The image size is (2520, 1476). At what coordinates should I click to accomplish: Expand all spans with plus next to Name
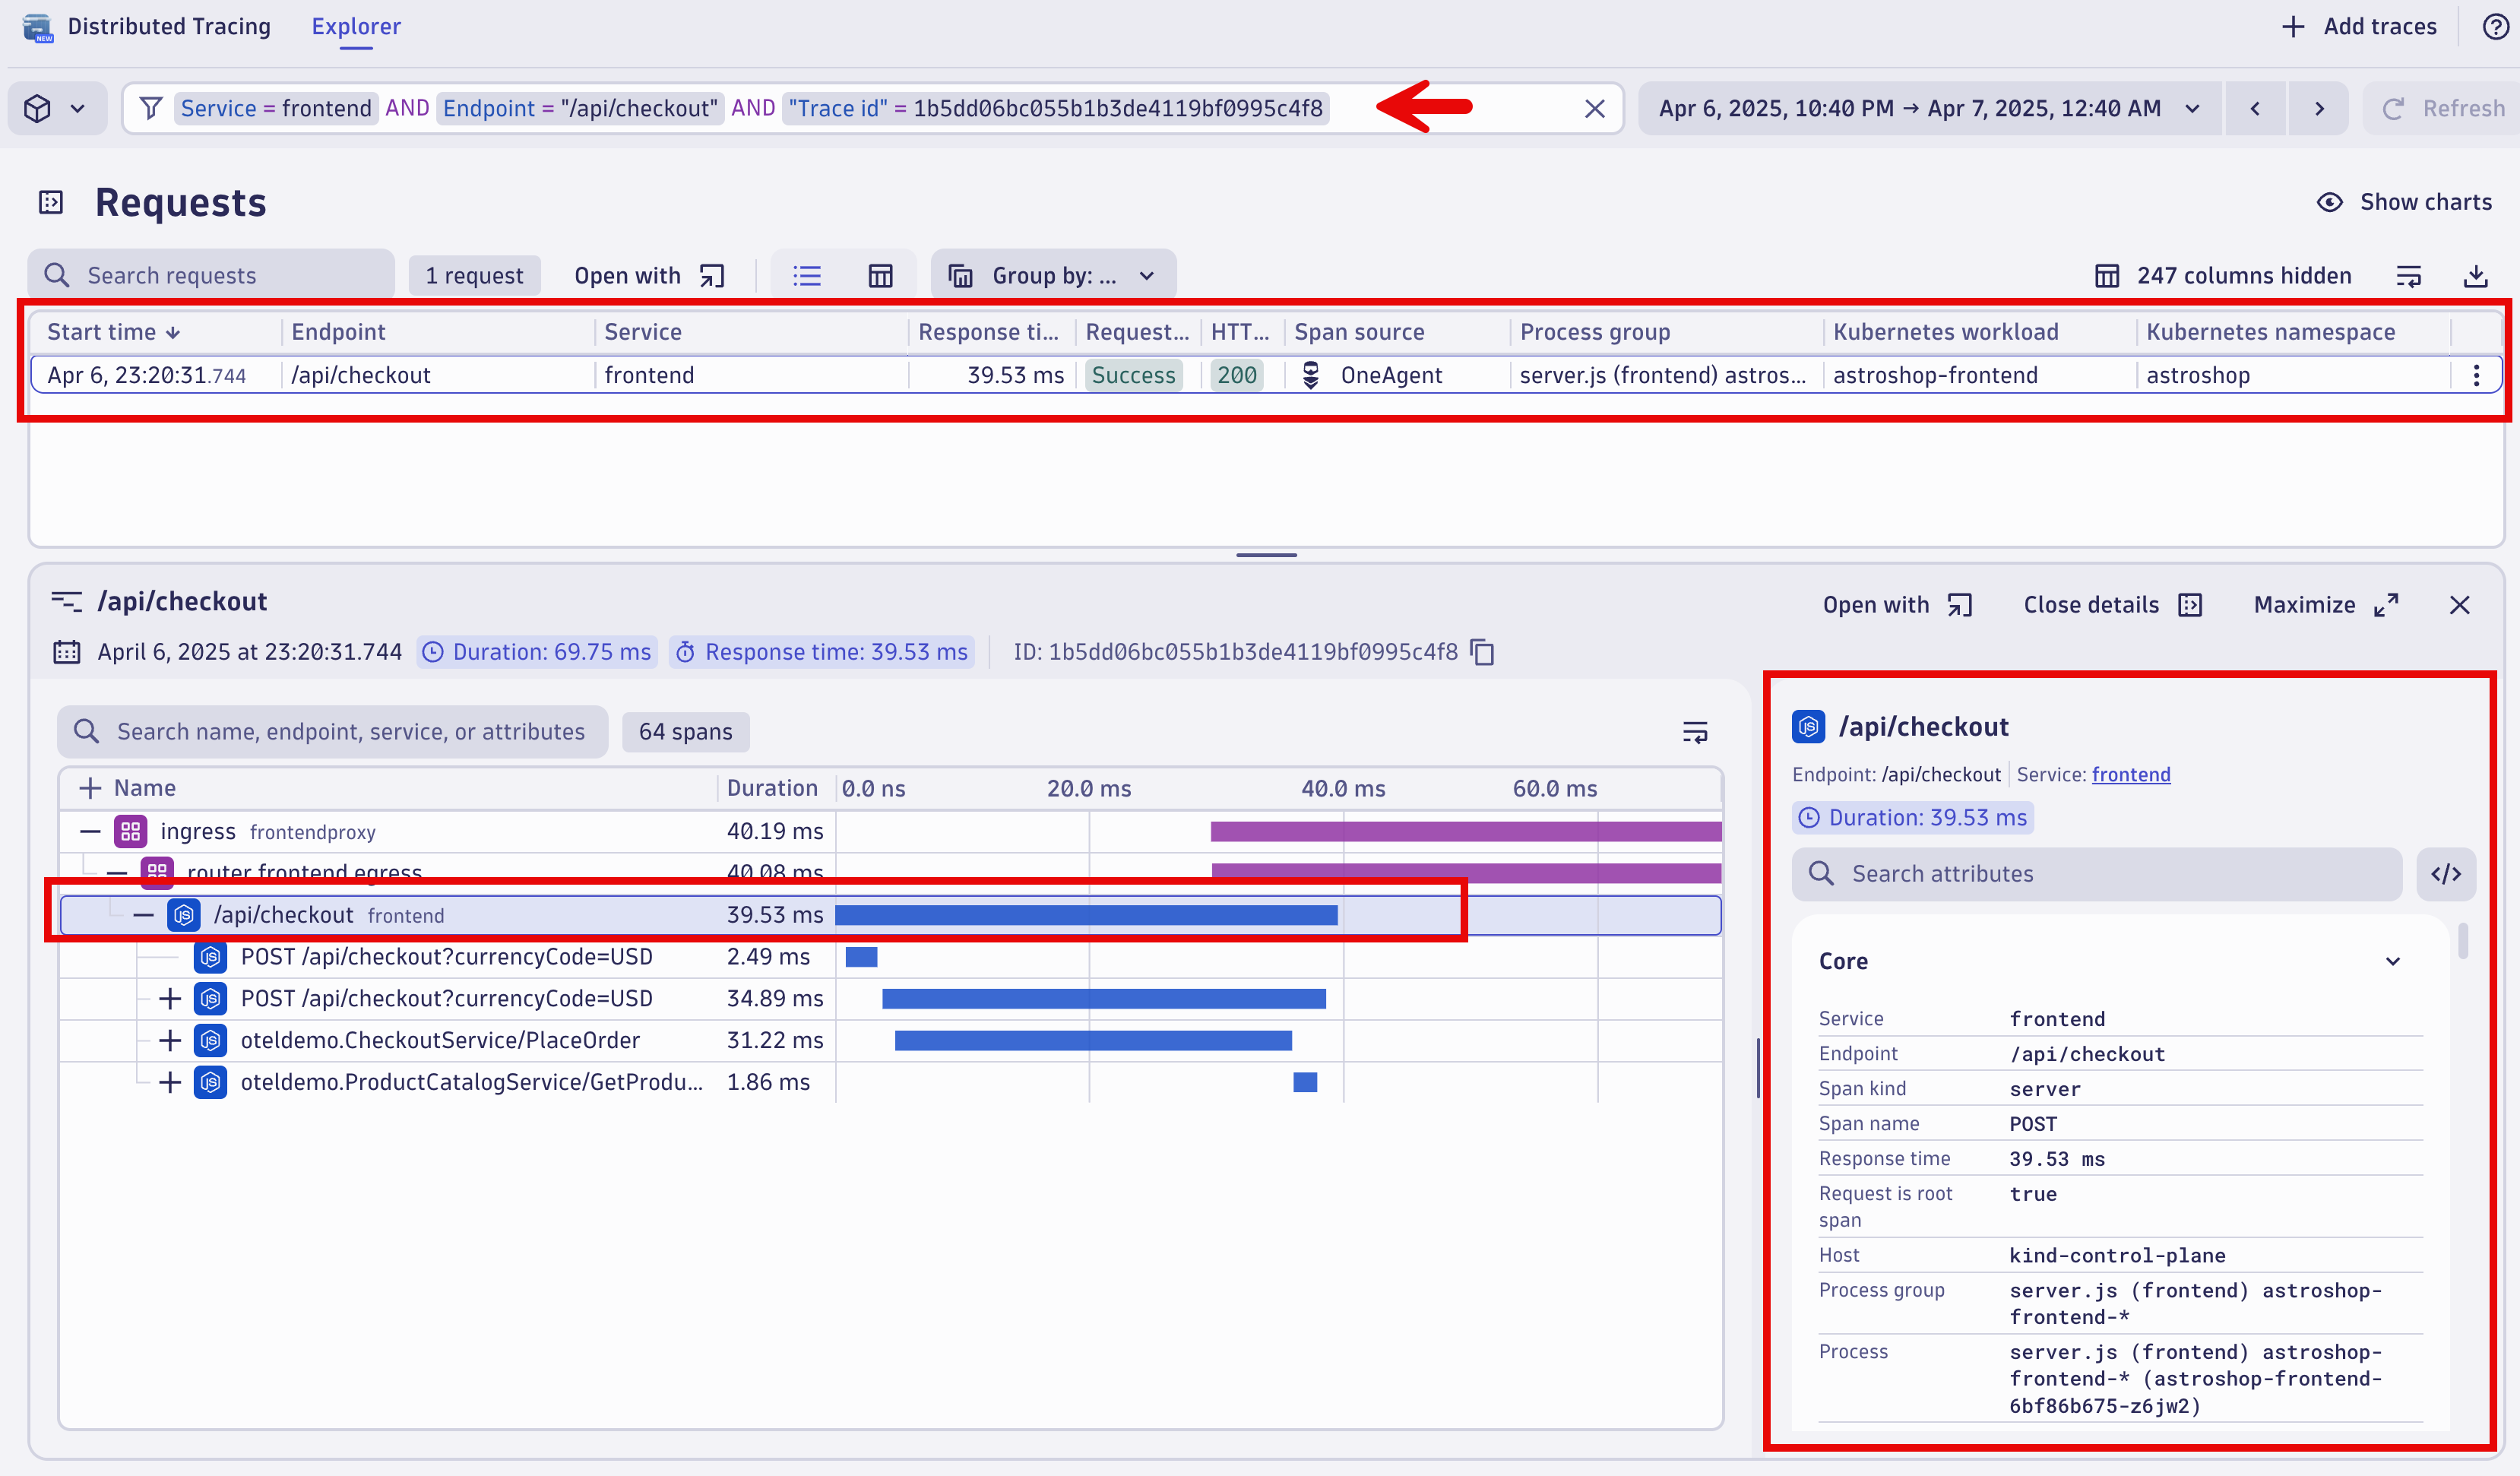90,788
